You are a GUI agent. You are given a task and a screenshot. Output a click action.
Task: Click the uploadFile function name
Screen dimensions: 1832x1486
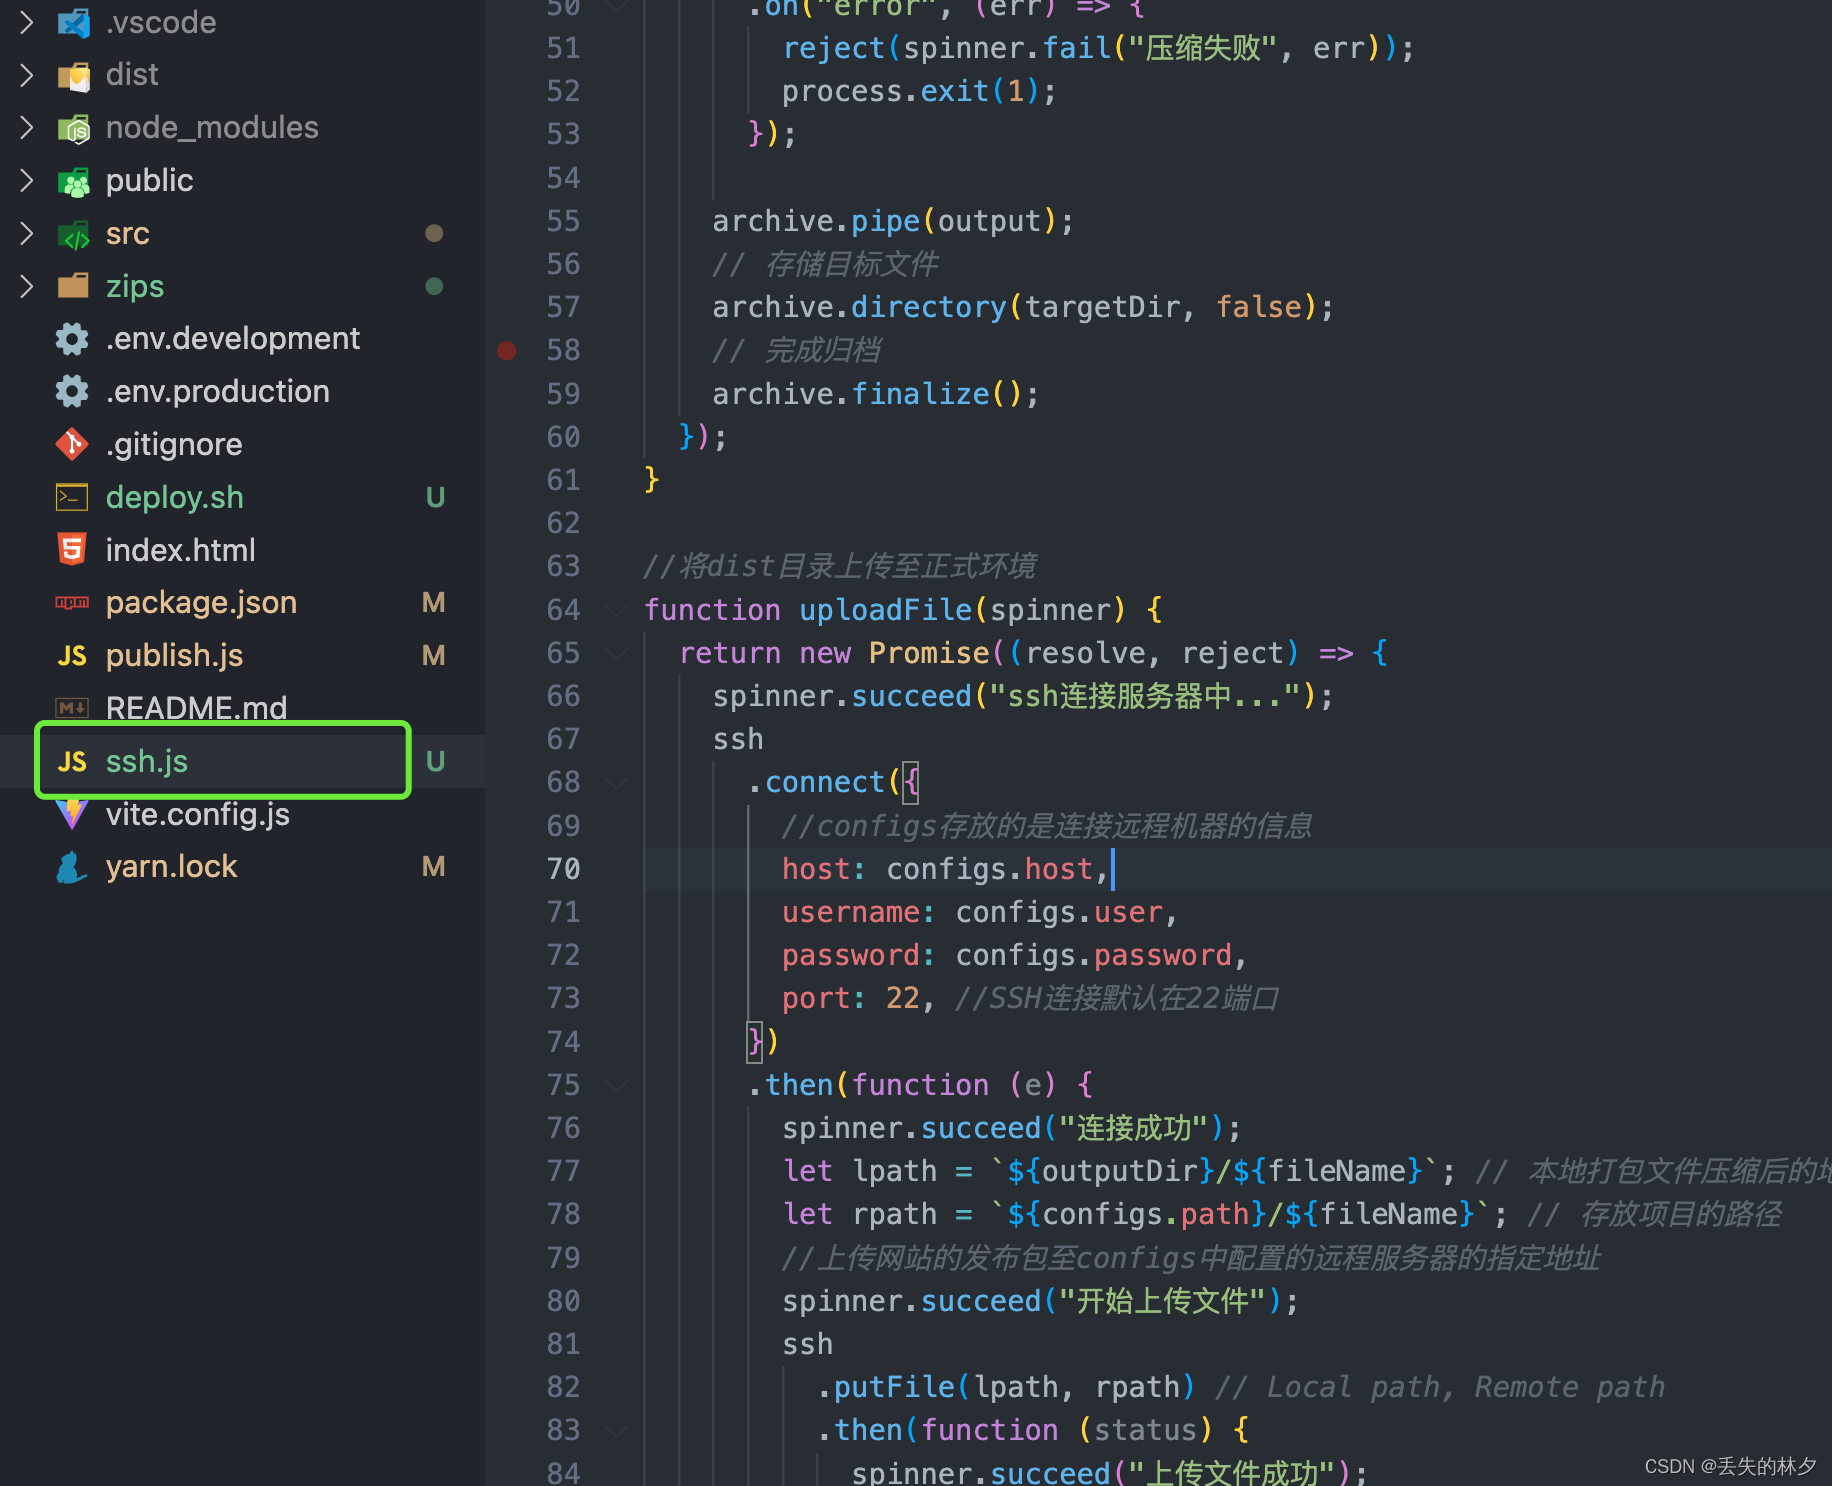tap(886, 610)
